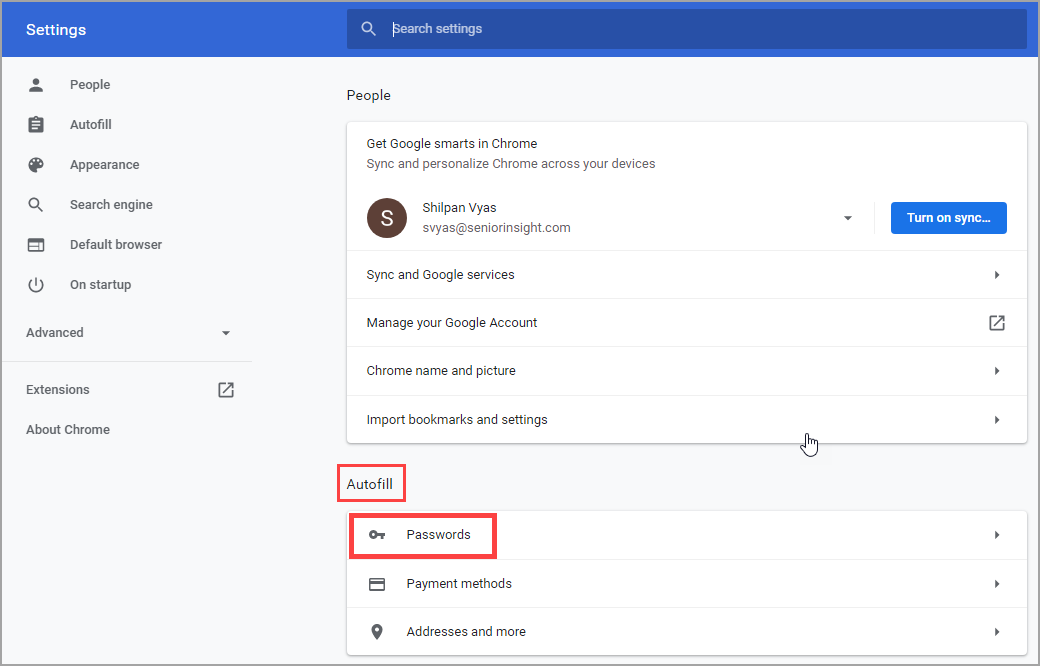Open Manage your Google Account
The image size is (1040, 666).
coord(687,322)
